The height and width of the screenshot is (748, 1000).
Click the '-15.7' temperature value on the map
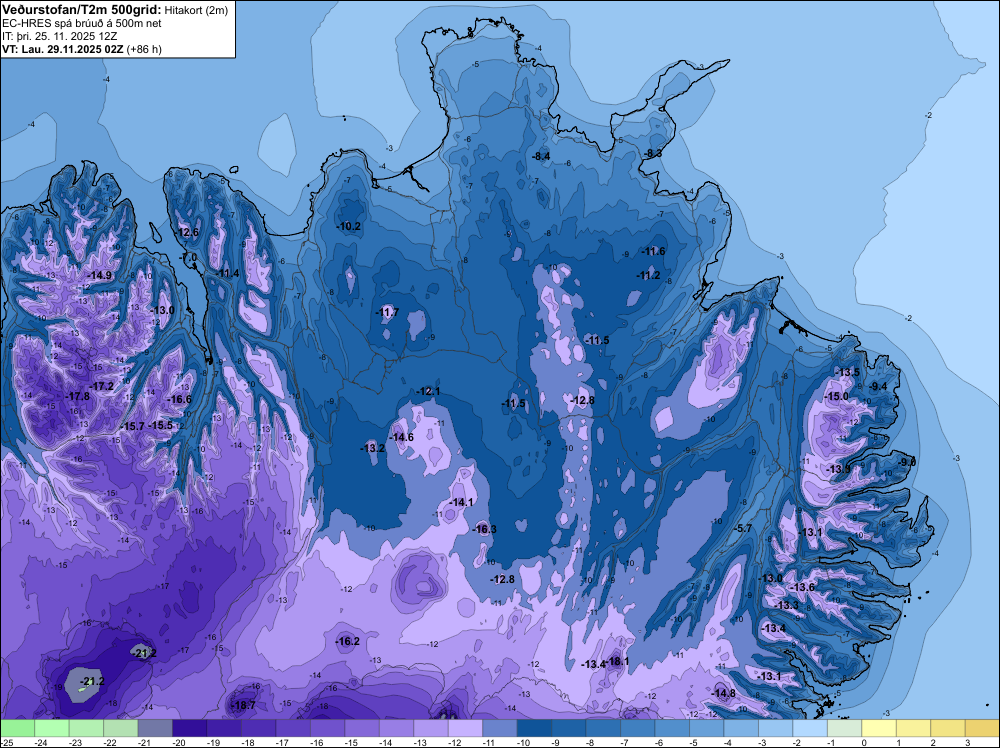pyautogui.click(x=133, y=426)
